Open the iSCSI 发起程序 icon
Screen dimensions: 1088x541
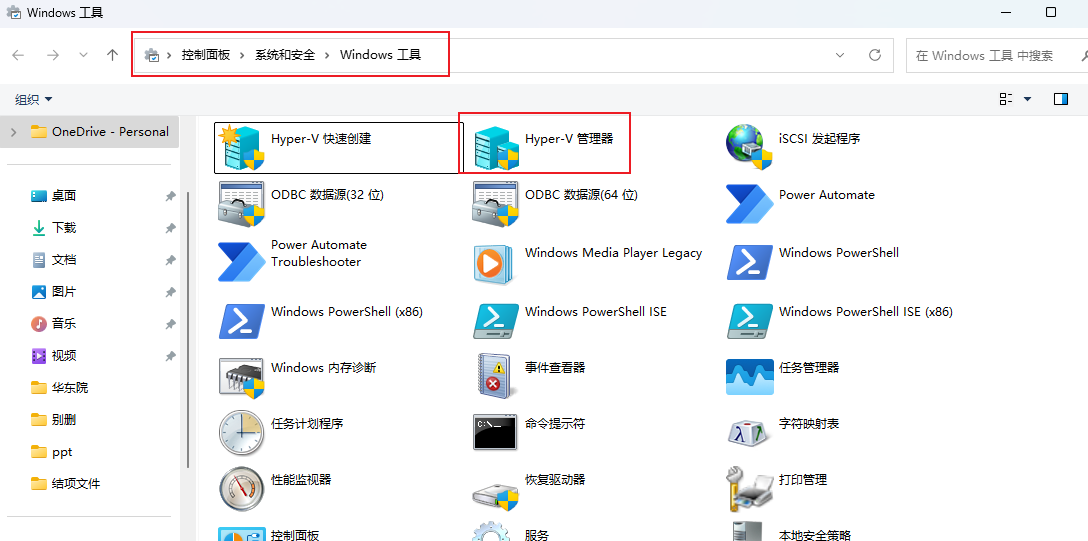tap(749, 148)
